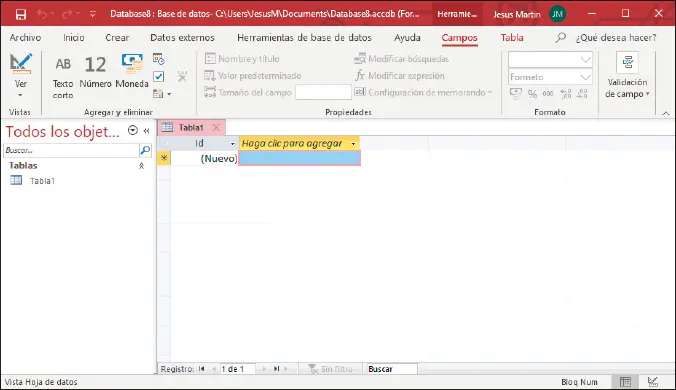Open the Archivo menu
This screenshot has width=676, height=390.
coord(25,38)
